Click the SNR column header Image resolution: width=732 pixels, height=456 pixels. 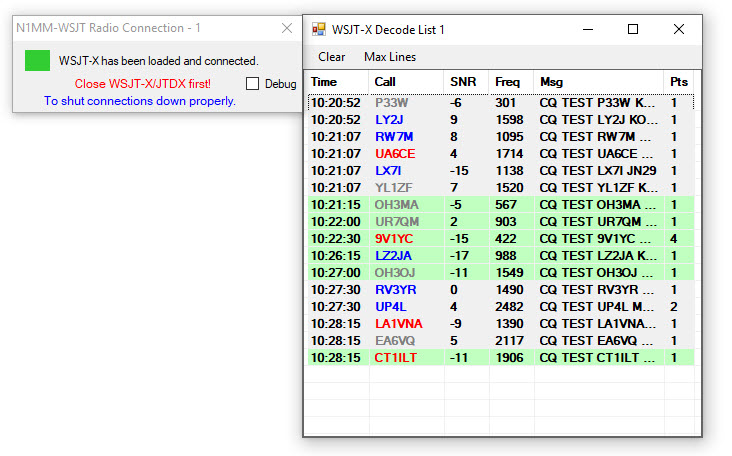tap(466, 82)
